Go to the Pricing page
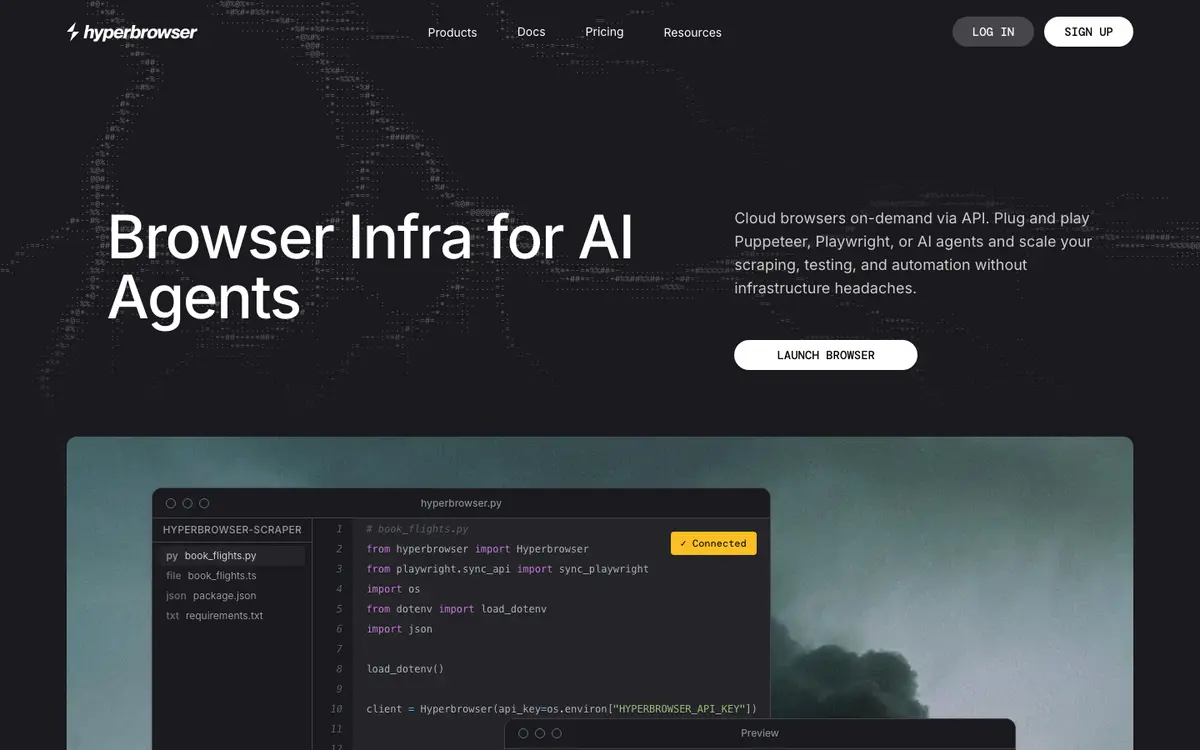This screenshot has width=1200, height=750. point(604,32)
